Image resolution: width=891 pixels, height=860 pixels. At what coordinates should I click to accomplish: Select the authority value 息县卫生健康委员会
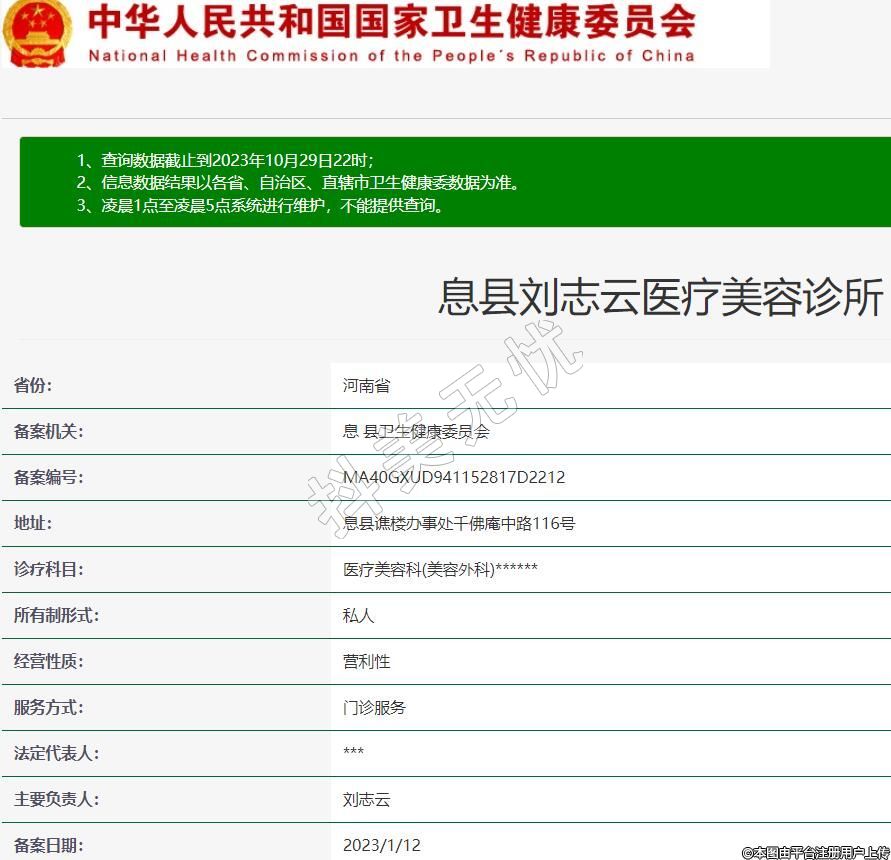click(416, 431)
